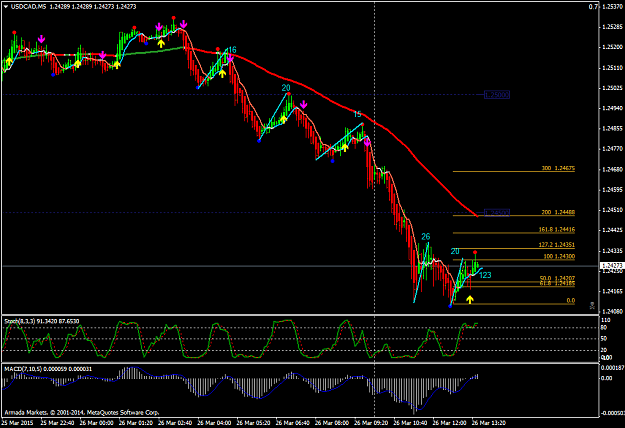Click the magenta down arrow beside the 16 label
This screenshot has width=625, height=428.
(x=230, y=59)
